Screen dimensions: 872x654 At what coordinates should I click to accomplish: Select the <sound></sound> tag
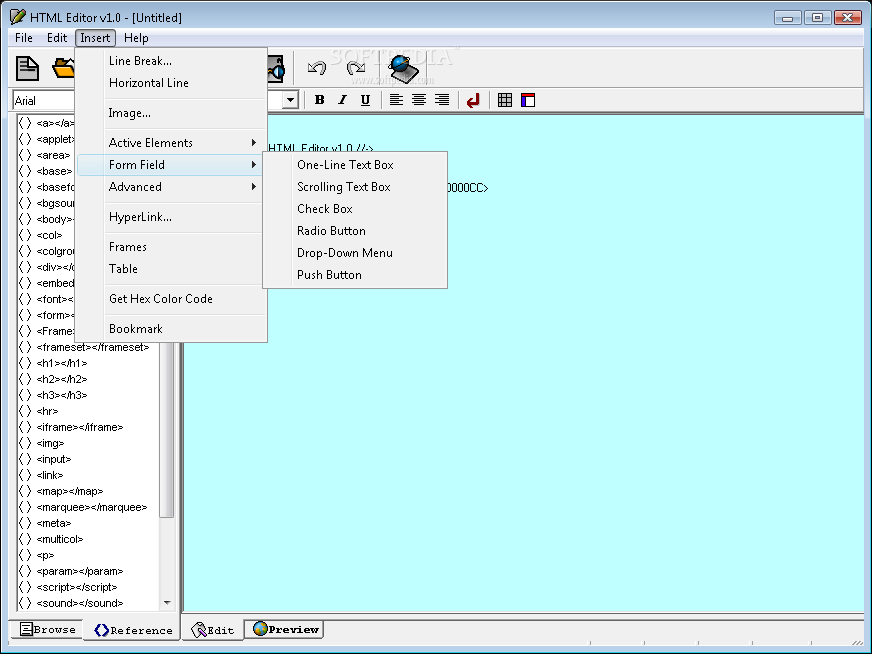80,603
